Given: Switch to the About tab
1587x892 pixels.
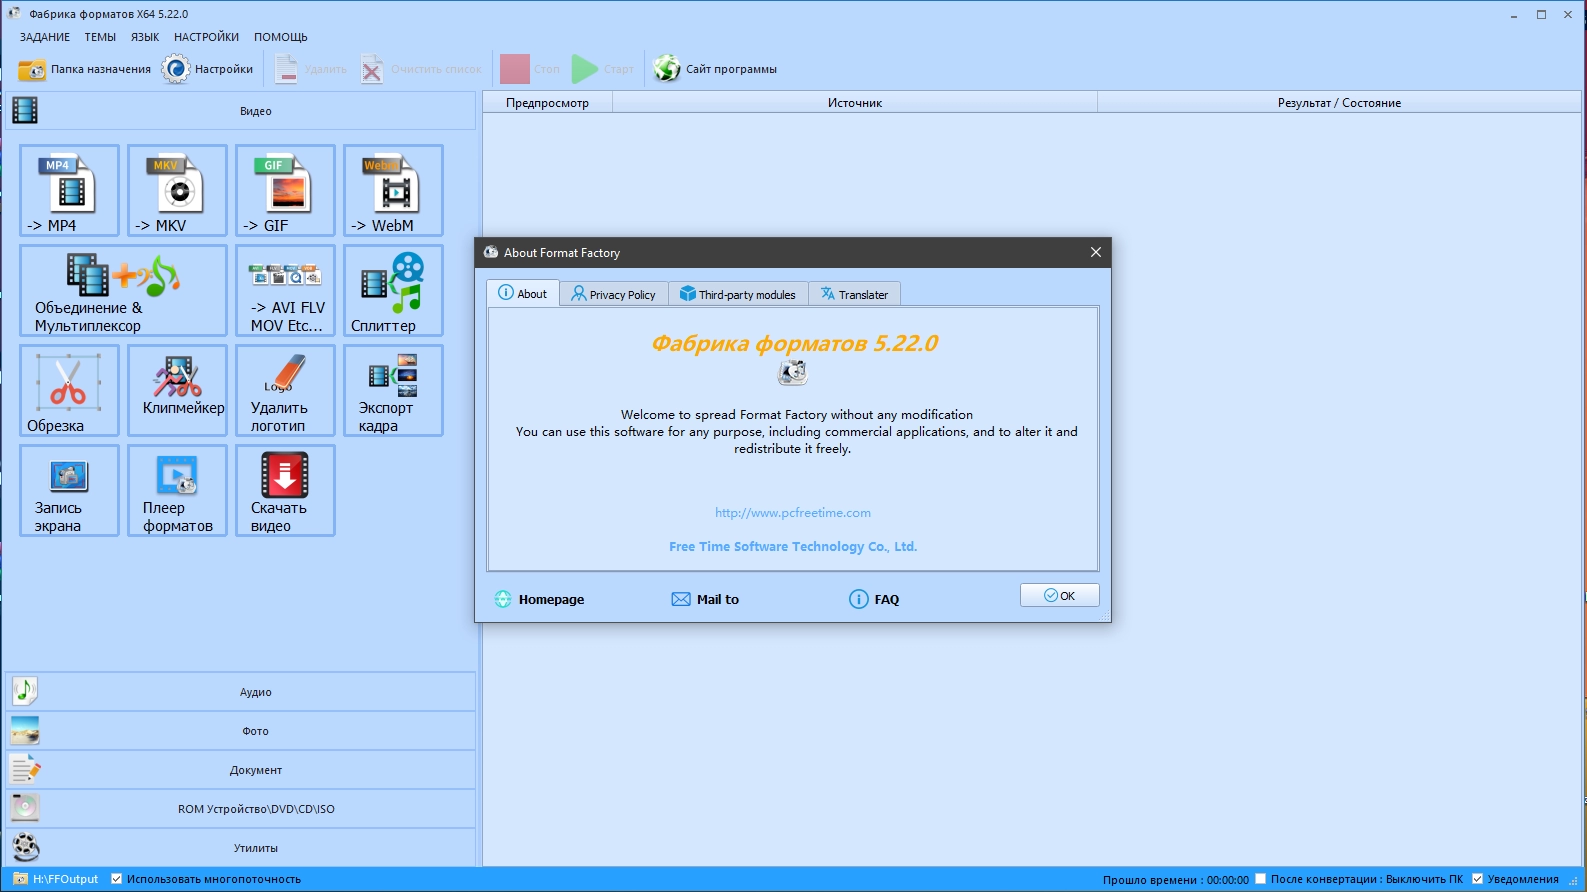Looking at the screenshot, I should click(523, 293).
